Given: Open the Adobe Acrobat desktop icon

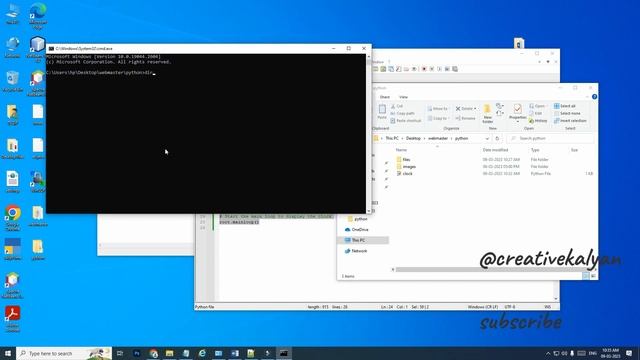Looking at the screenshot, I should click(13, 318).
